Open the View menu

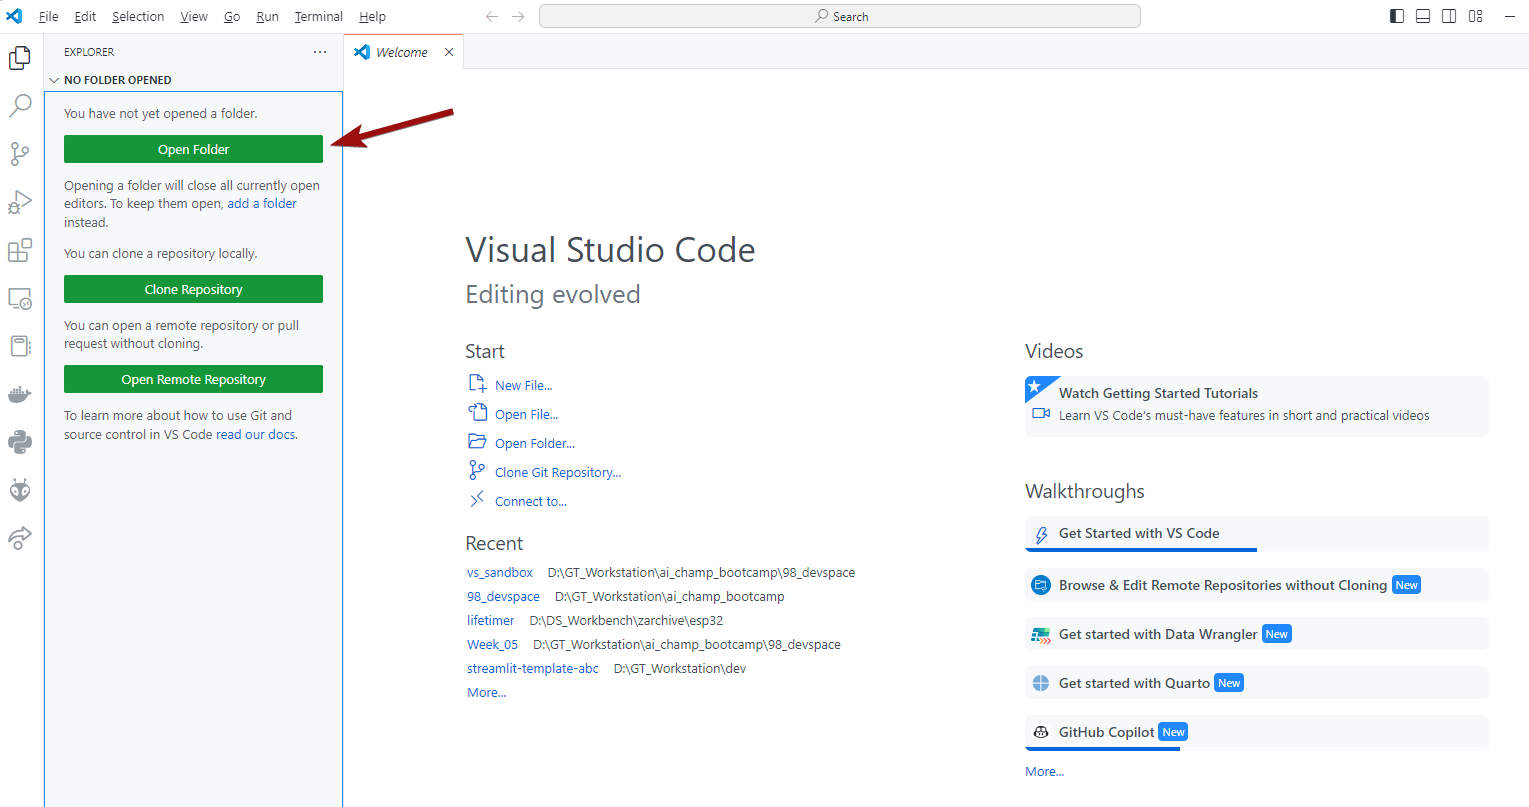(194, 16)
